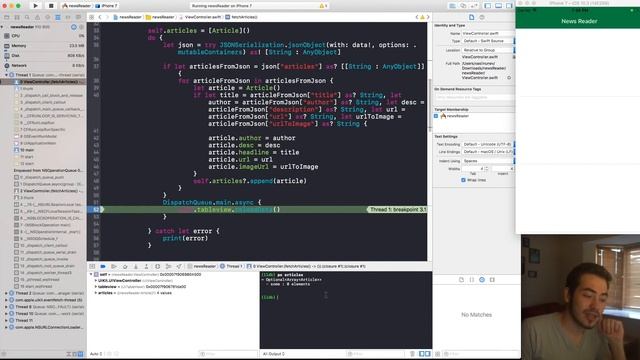
Task: Show the Debug navigator
Action: 58,17
